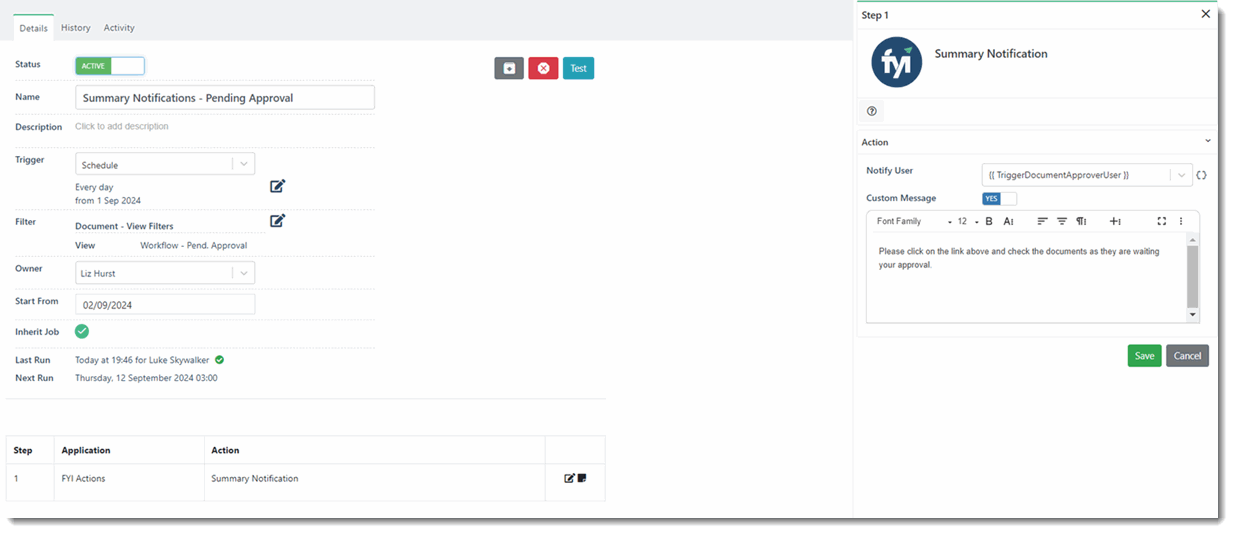Edit the Schedule trigger settings
Screen dimensions: 1233x533
tap(277, 186)
